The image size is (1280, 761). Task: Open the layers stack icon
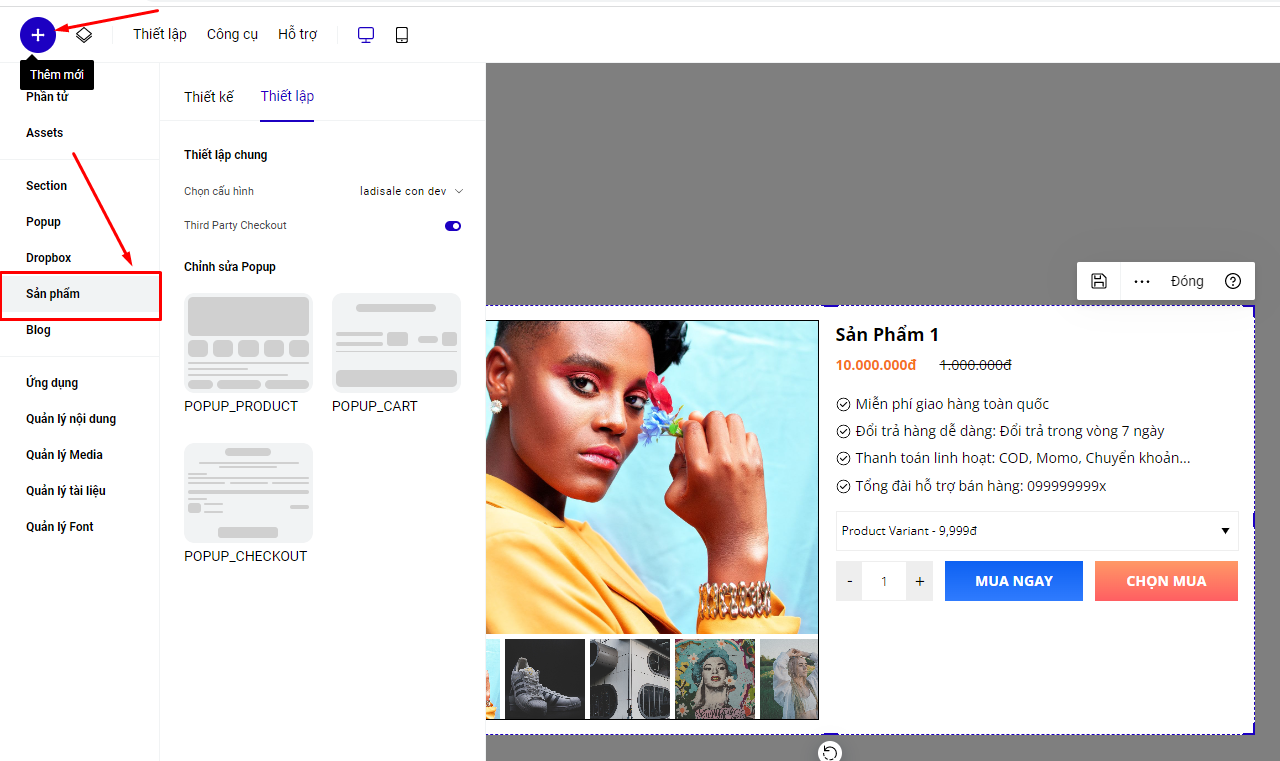(x=84, y=35)
